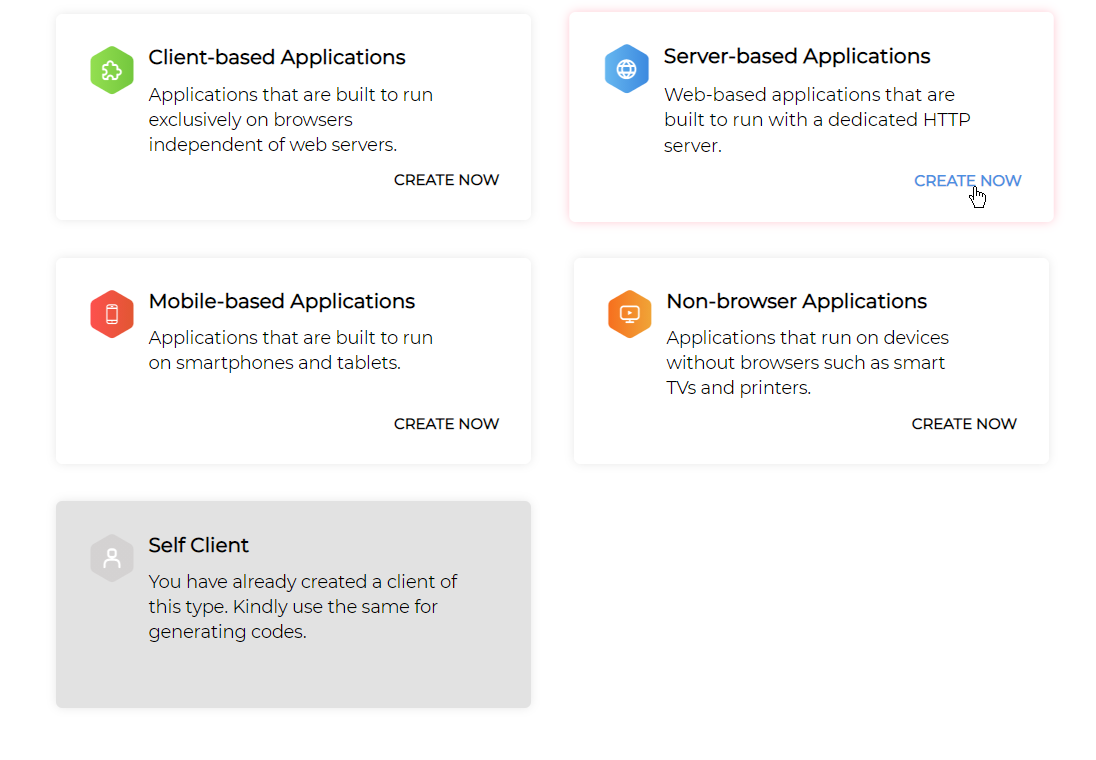Click the blue globe Server-based Applications icon
Viewport: 1096px width, 760px height.
627,69
